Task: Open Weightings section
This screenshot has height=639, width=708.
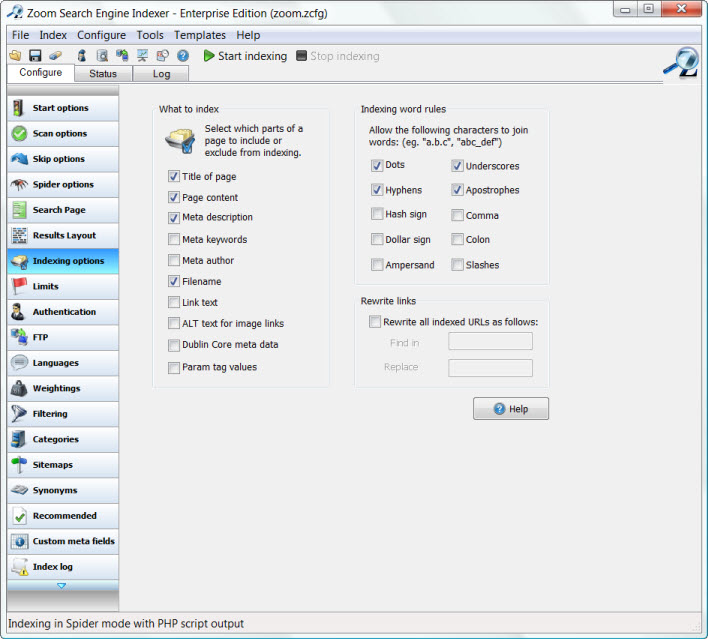Action: pos(63,388)
